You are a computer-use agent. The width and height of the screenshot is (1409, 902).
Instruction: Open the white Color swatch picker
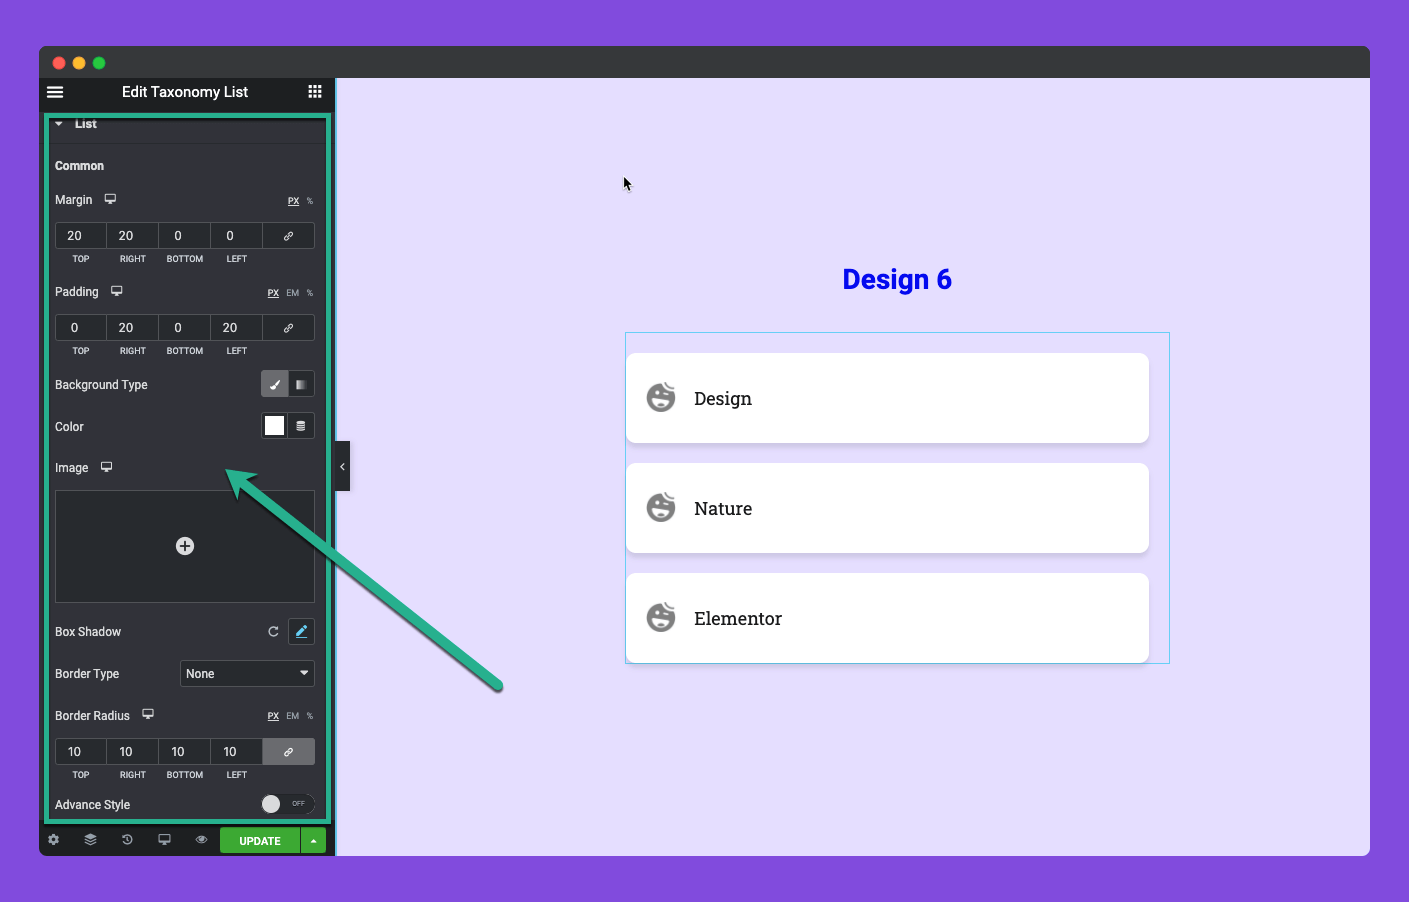[x=274, y=426]
